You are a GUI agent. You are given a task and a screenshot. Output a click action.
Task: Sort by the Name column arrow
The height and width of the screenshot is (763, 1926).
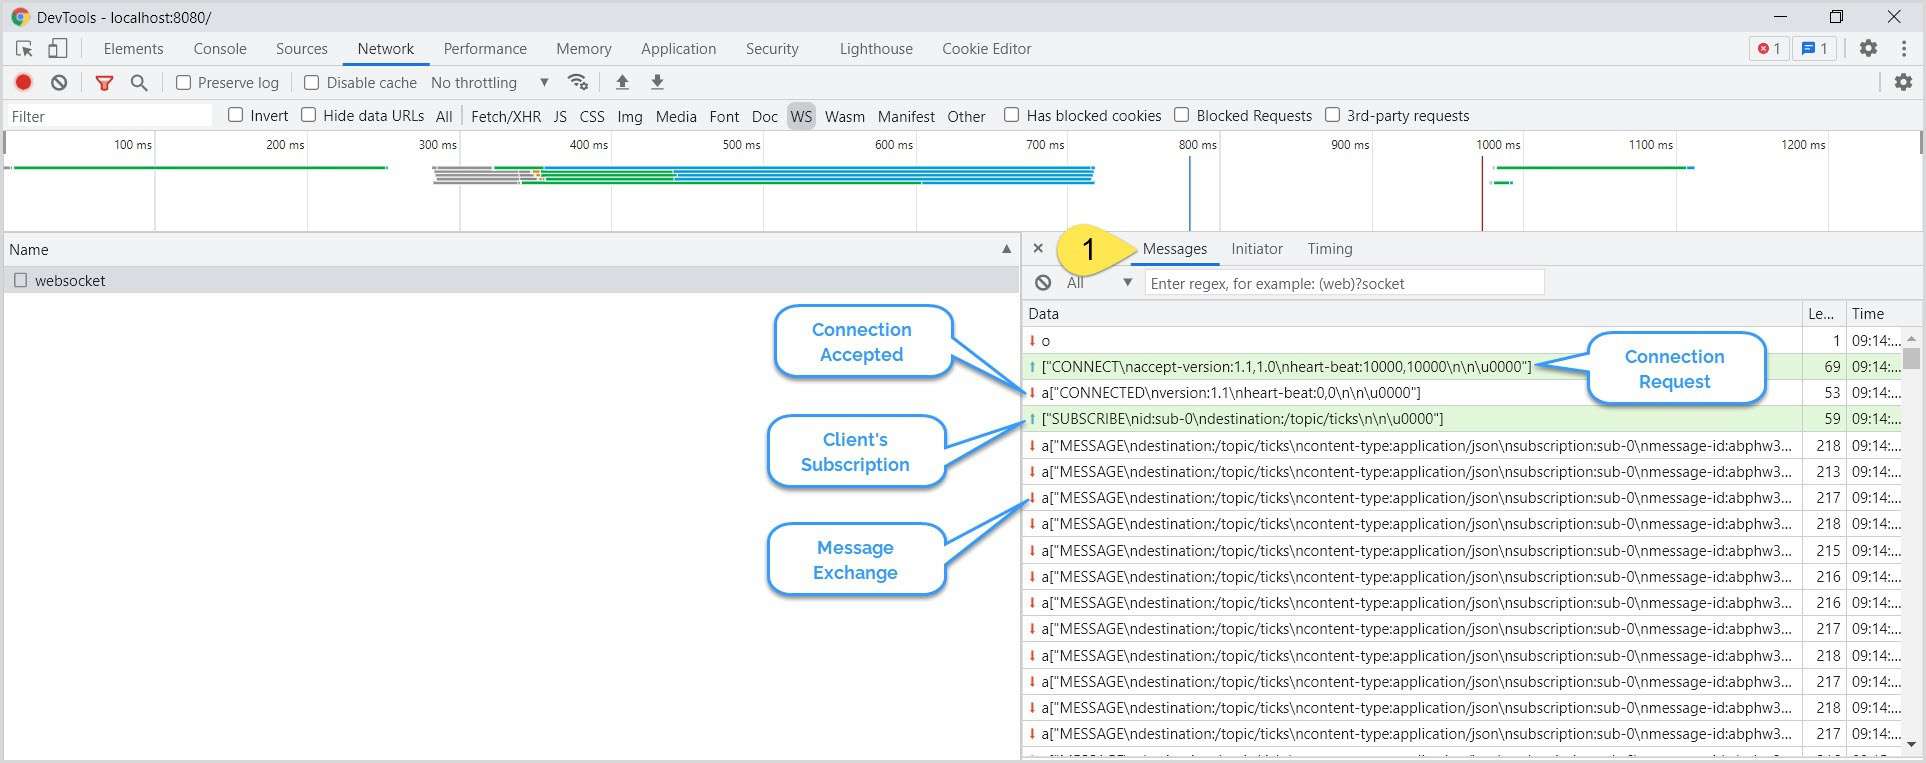(x=1006, y=250)
